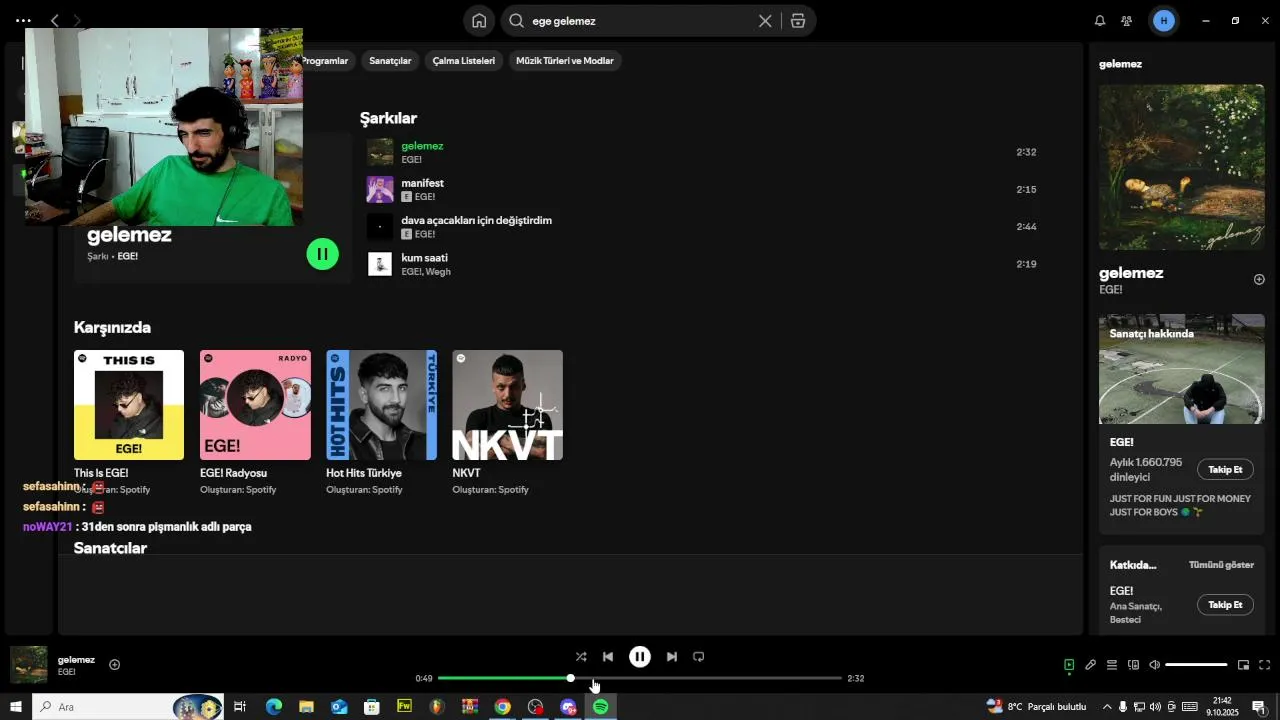The height and width of the screenshot is (720, 1280).
Task: Open EGE! artist link under right panel title
Action: (x=1111, y=290)
